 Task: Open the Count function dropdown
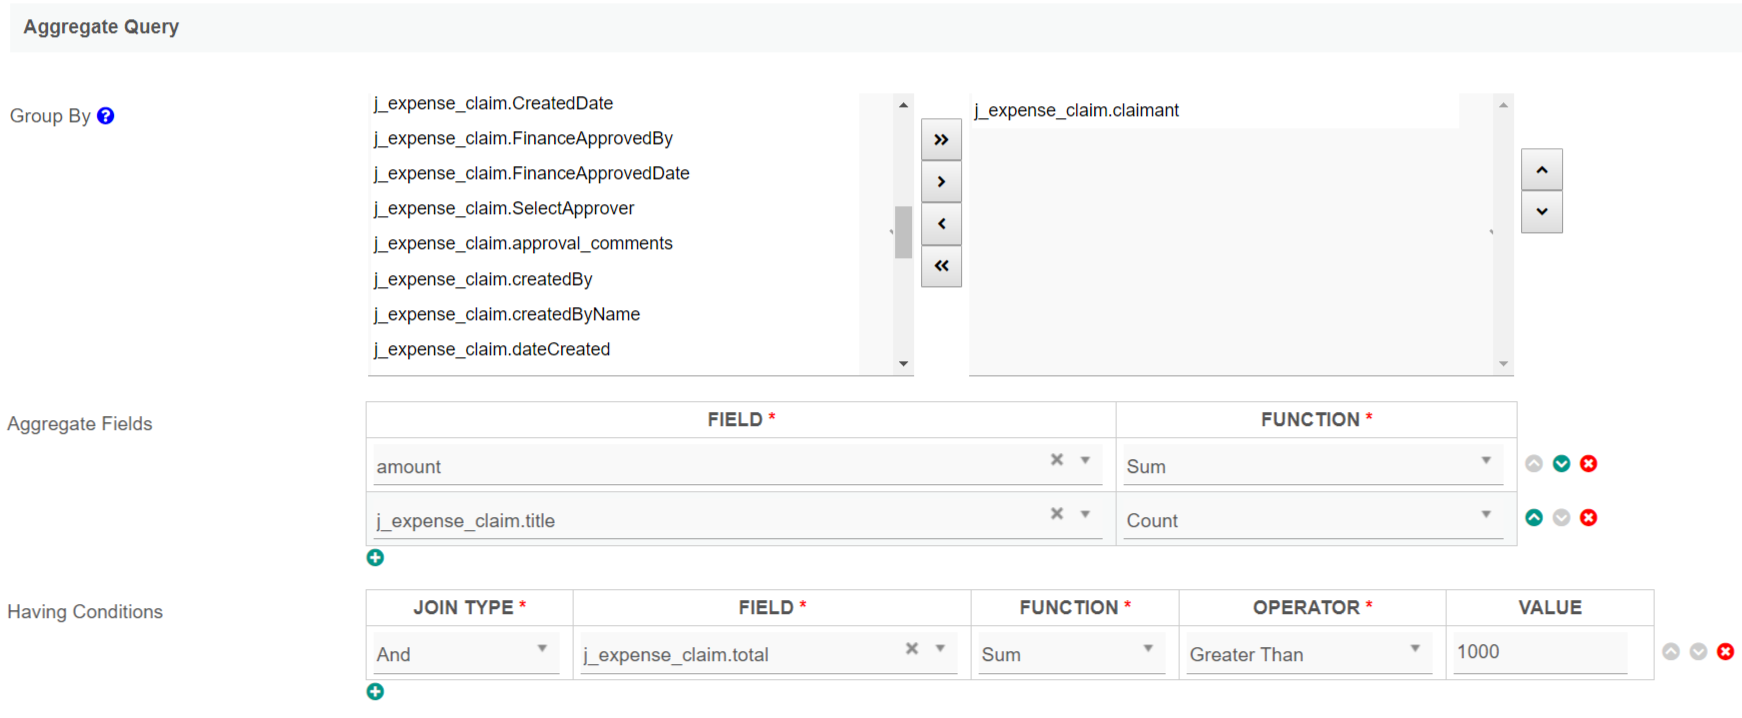[1311, 520]
